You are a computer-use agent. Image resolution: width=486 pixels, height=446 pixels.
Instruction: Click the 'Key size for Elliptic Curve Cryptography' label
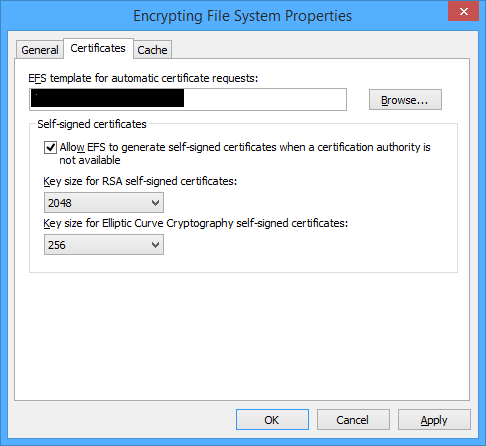tap(196, 223)
